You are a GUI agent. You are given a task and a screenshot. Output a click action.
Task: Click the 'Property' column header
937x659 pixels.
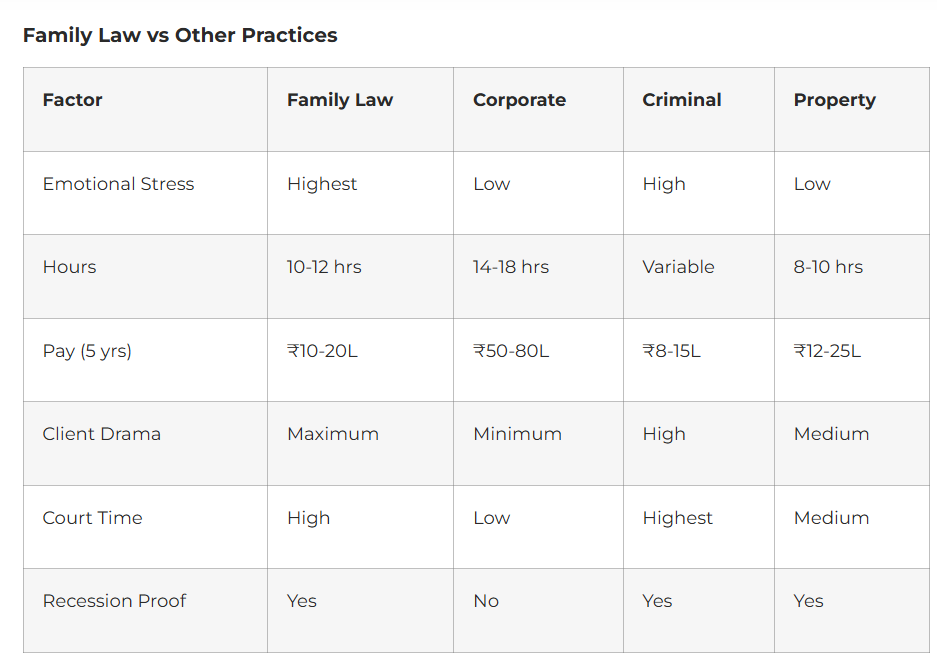coord(834,100)
